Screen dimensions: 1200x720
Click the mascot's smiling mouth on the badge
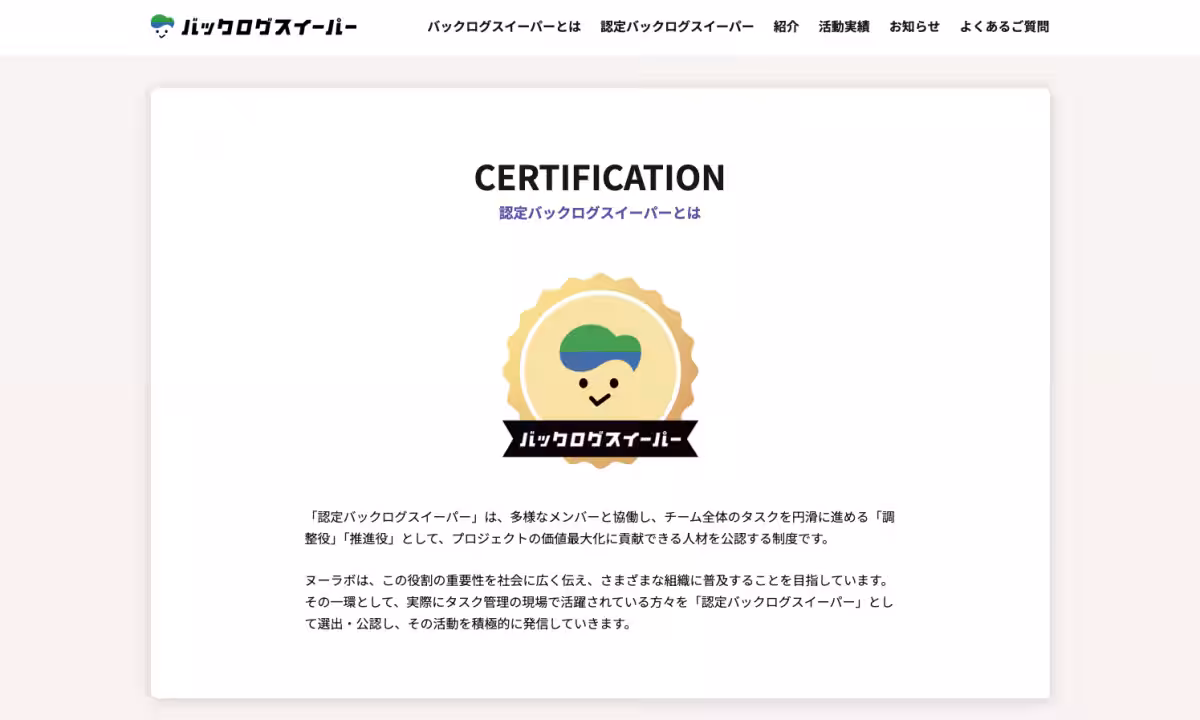(599, 401)
